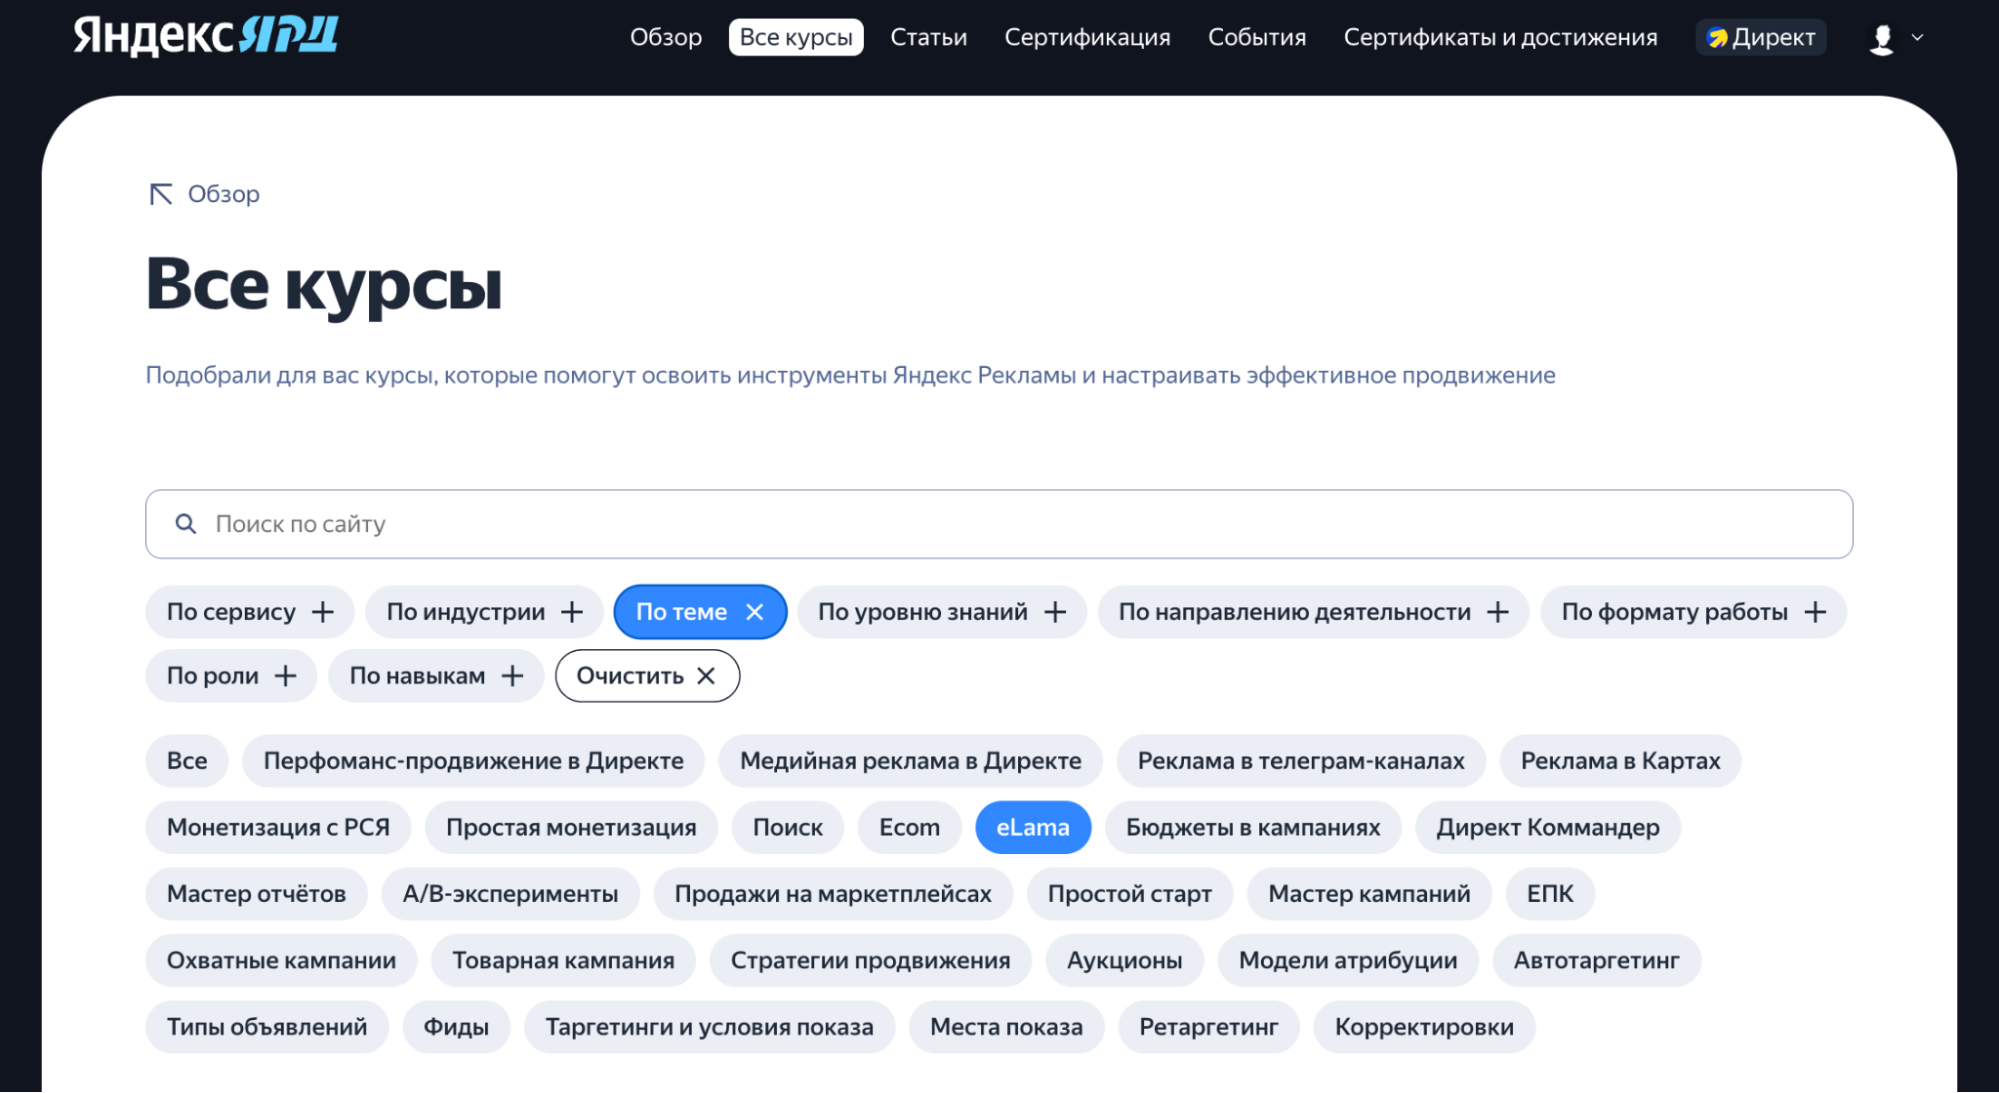Click the back arrow next to Обзор

pyautogui.click(x=160, y=194)
